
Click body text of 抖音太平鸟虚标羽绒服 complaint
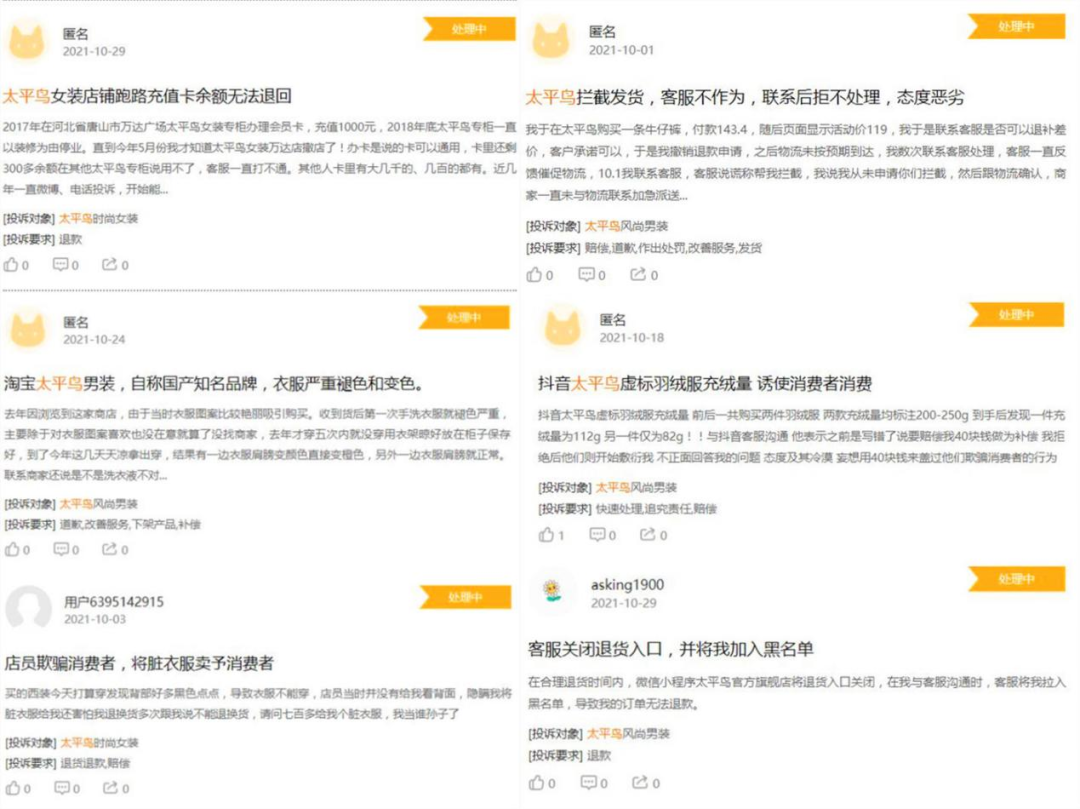click(x=801, y=436)
